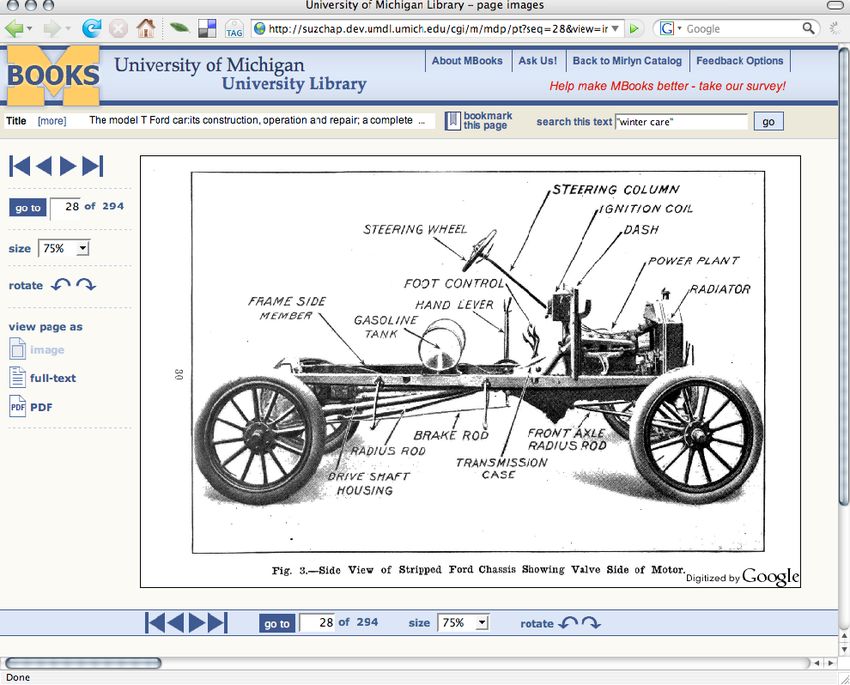
Task: Click the TAG toolbar icon
Action: 234,28
